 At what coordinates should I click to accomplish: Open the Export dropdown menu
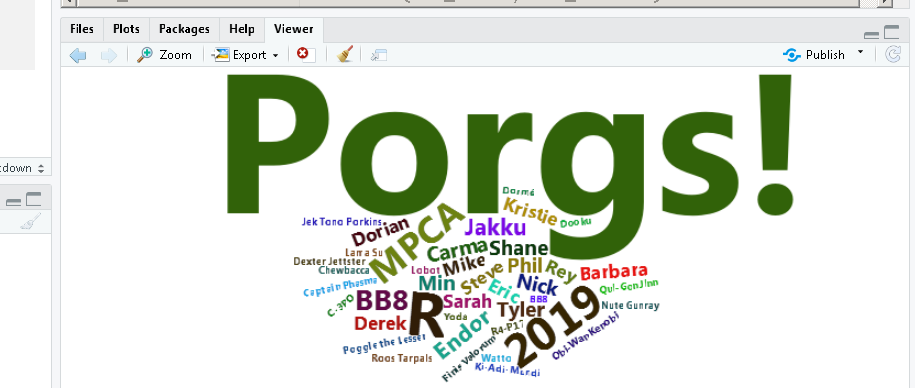click(x=246, y=55)
